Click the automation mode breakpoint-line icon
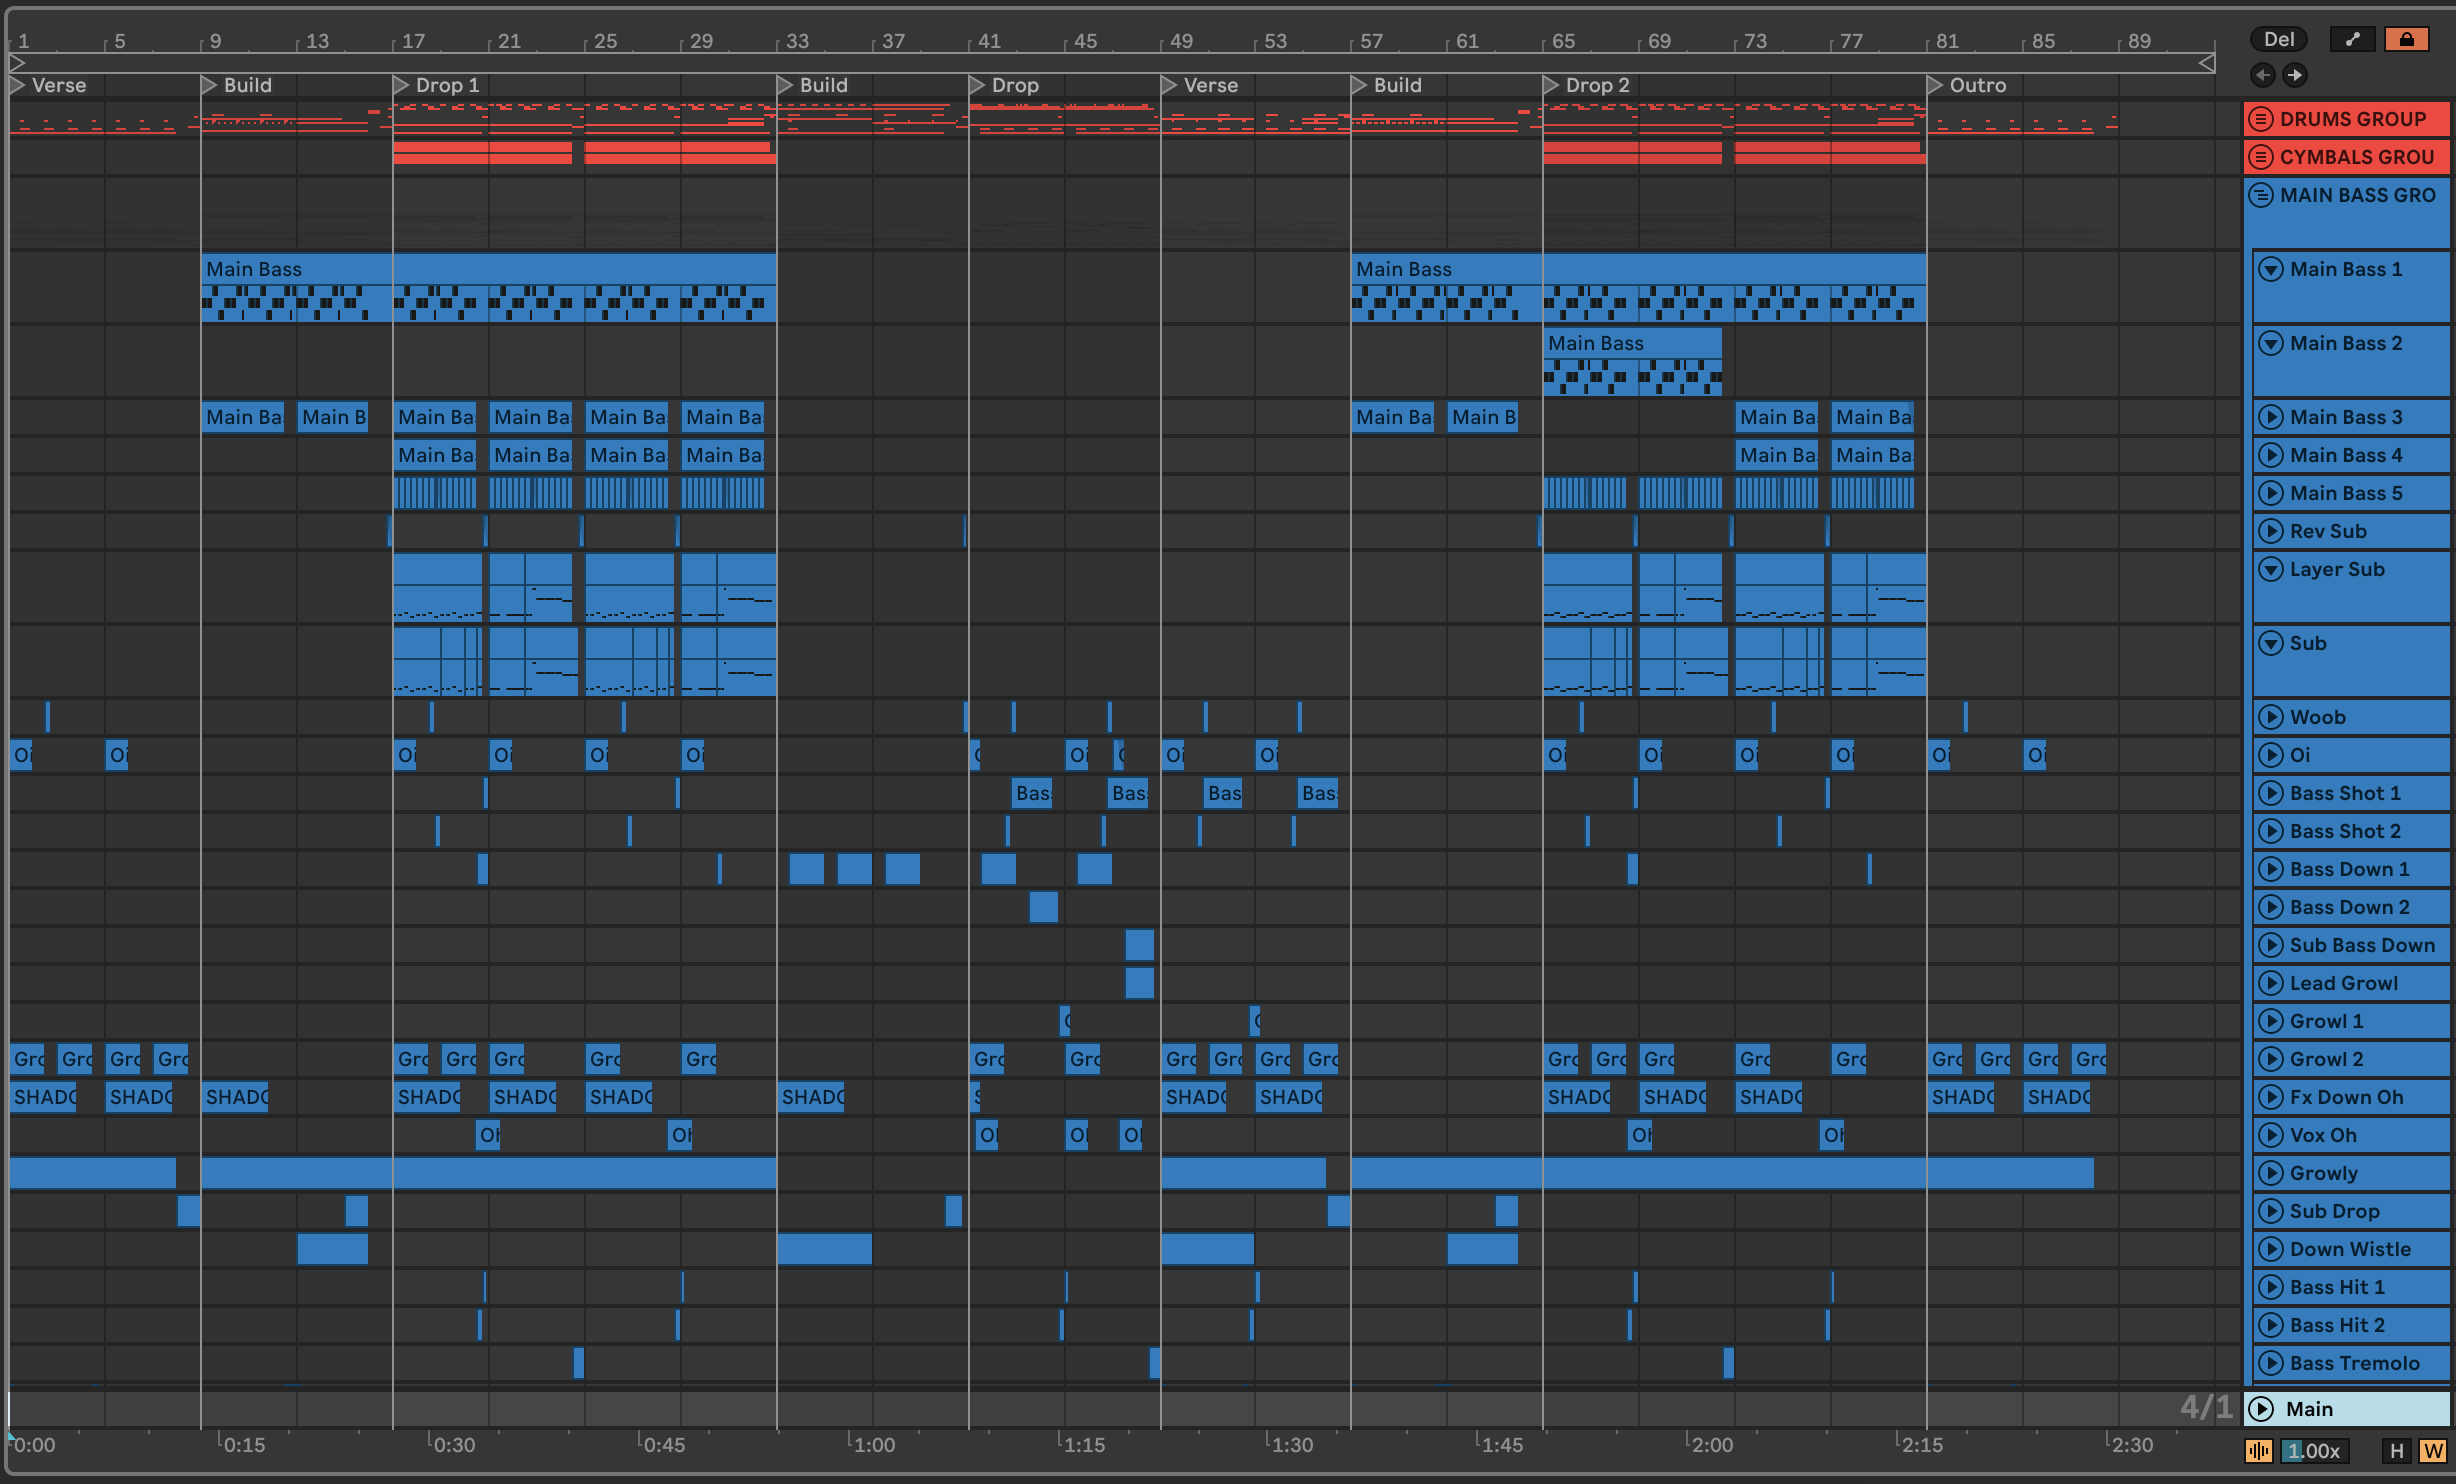 [2353, 39]
